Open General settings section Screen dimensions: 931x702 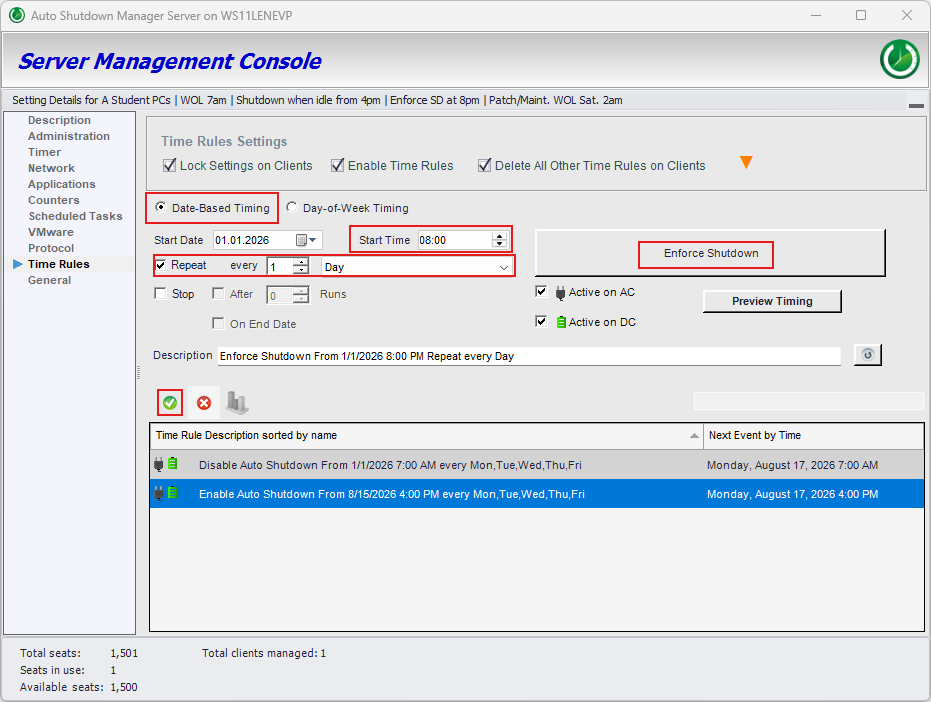[49, 280]
